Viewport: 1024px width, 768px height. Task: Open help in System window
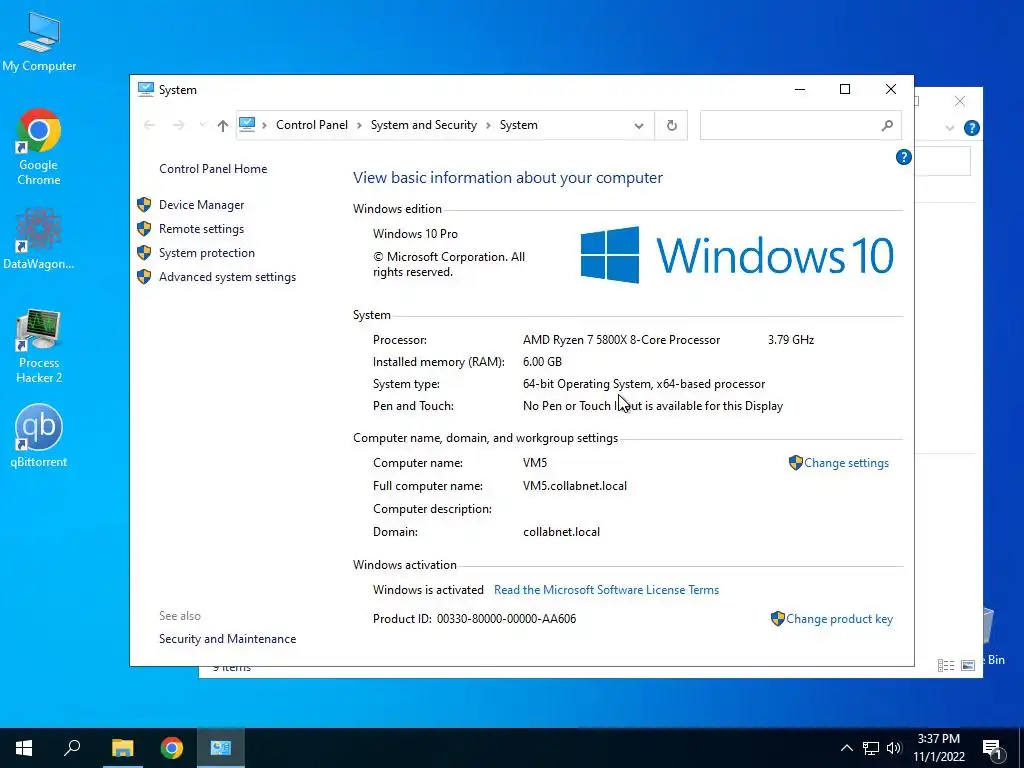coord(903,157)
